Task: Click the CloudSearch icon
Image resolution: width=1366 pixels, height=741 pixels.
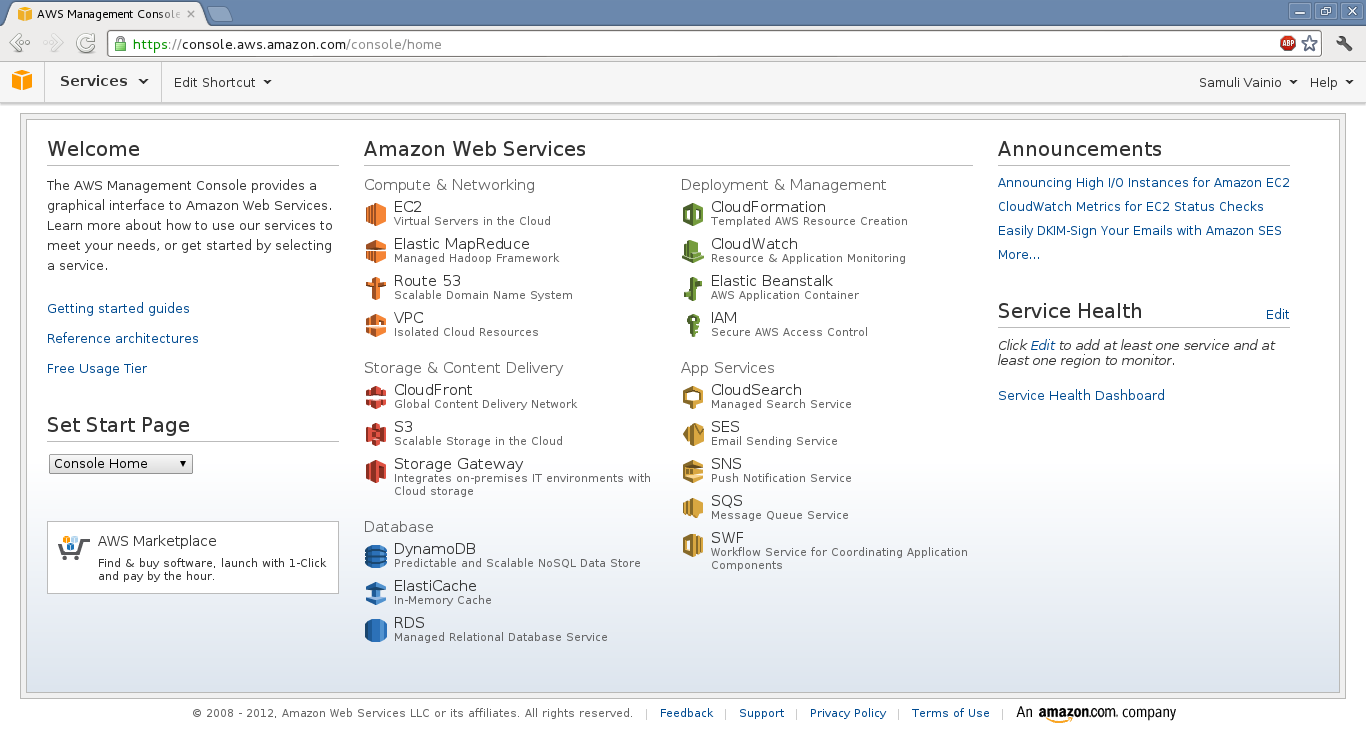Action: (x=693, y=397)
